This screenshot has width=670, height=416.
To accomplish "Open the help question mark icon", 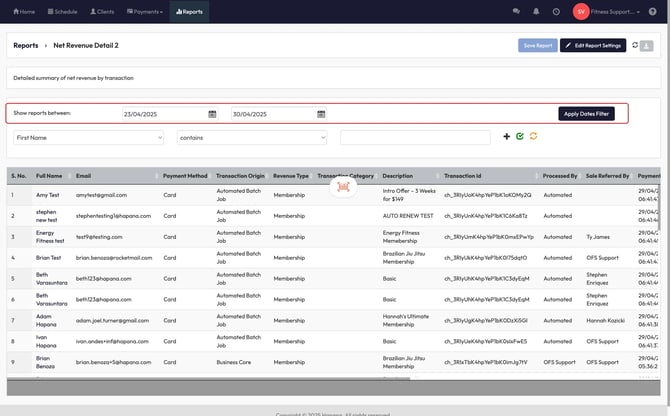I will tap(652, 11).
